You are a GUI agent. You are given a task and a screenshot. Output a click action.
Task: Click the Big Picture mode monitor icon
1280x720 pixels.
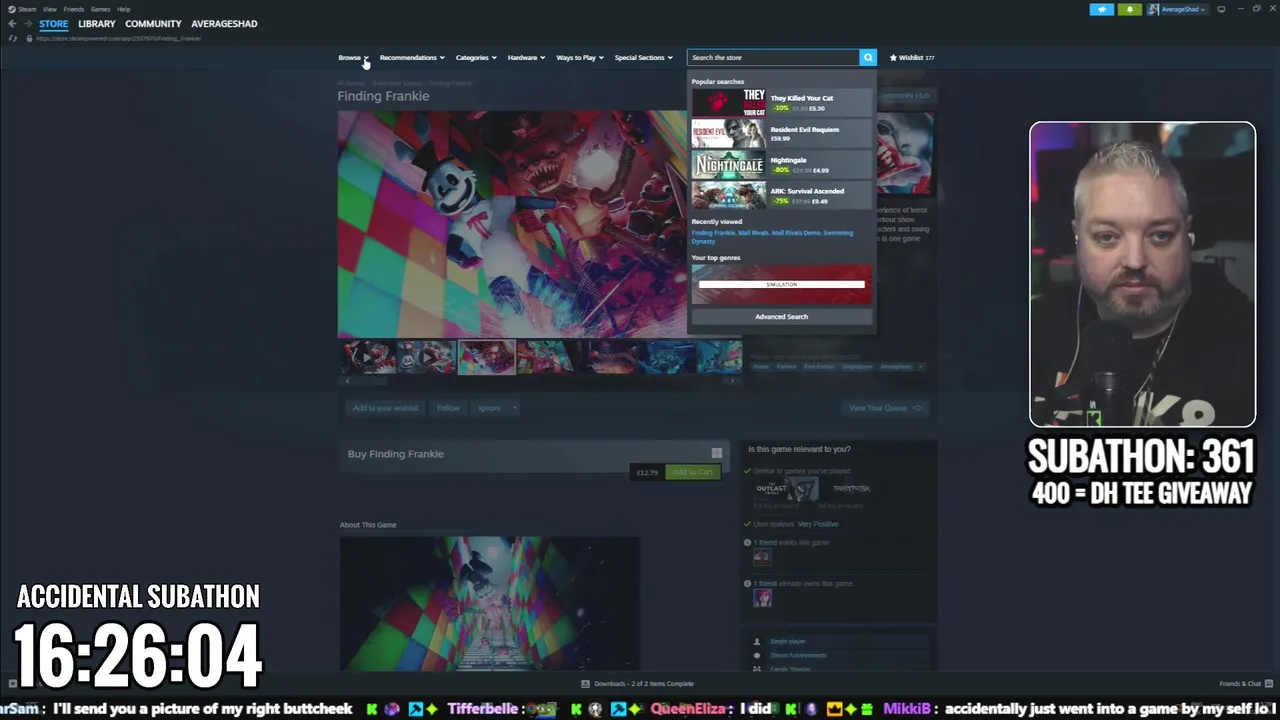point(1221,9)
